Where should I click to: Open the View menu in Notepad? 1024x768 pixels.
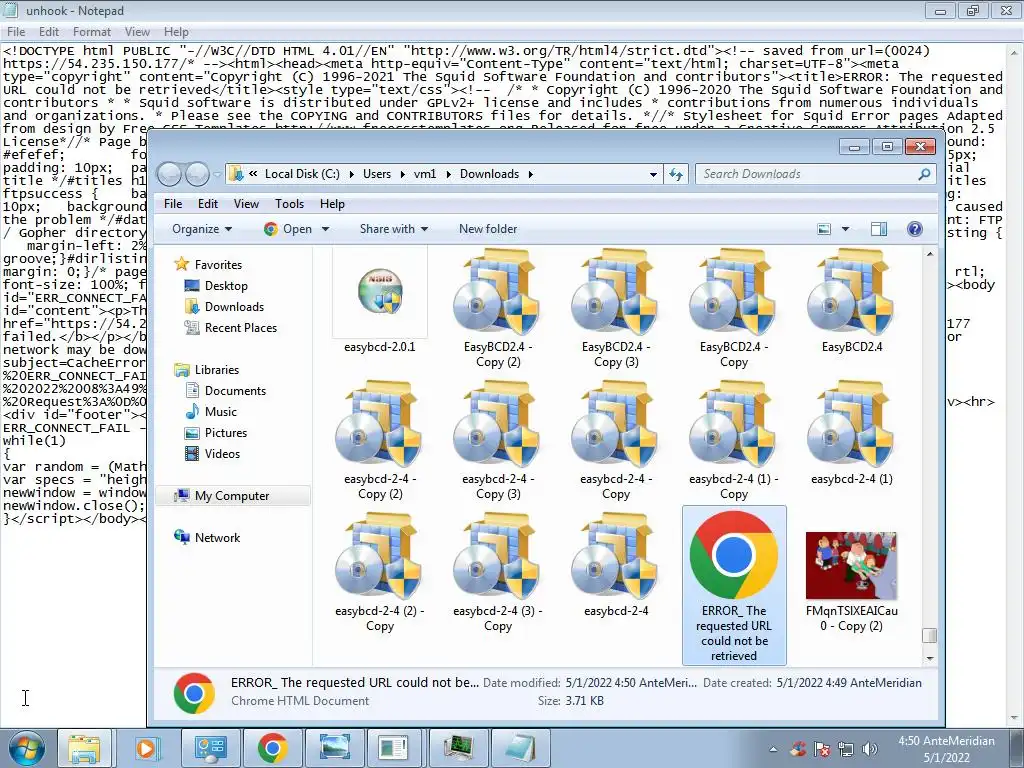(x=137, y=32)
